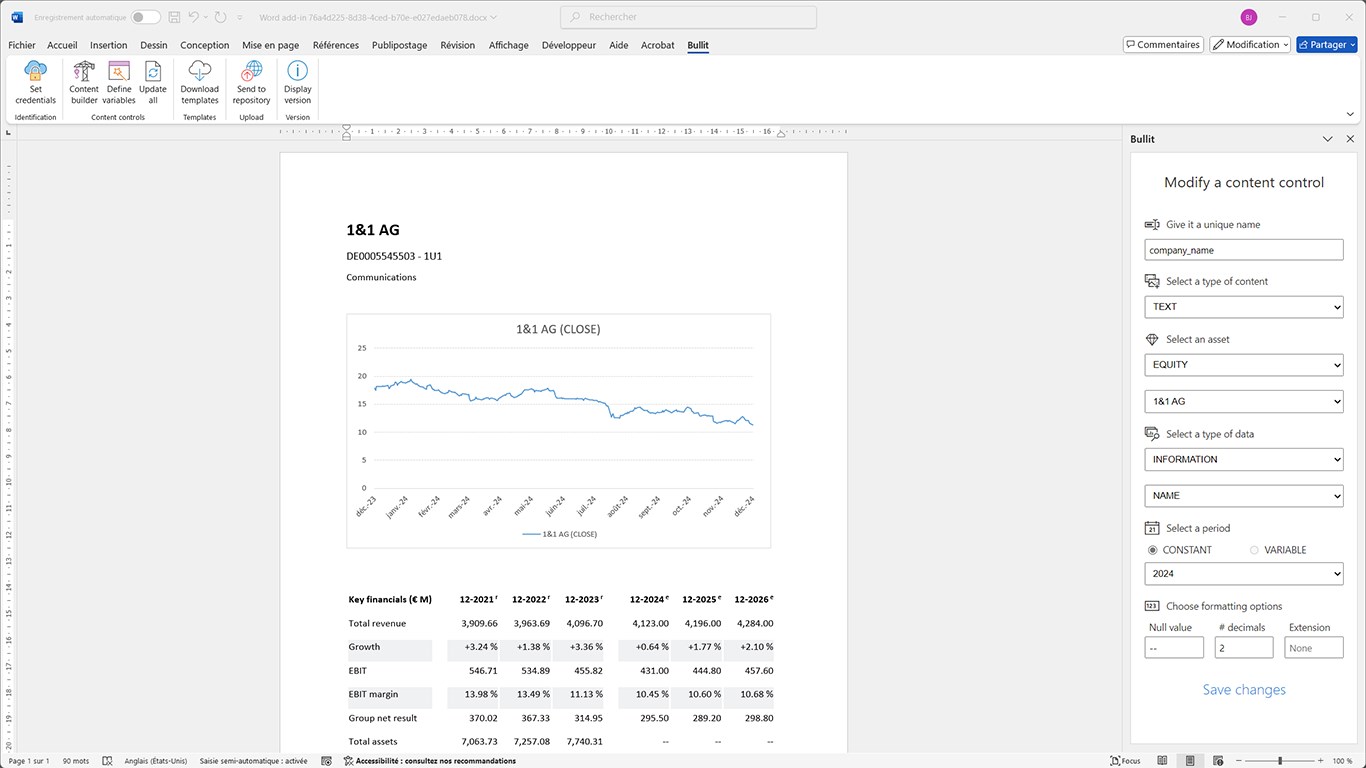Open the Modification mode dropdown
Image resolution: width=1366 pixels, height=768 pixels.
pos(1250,45)
